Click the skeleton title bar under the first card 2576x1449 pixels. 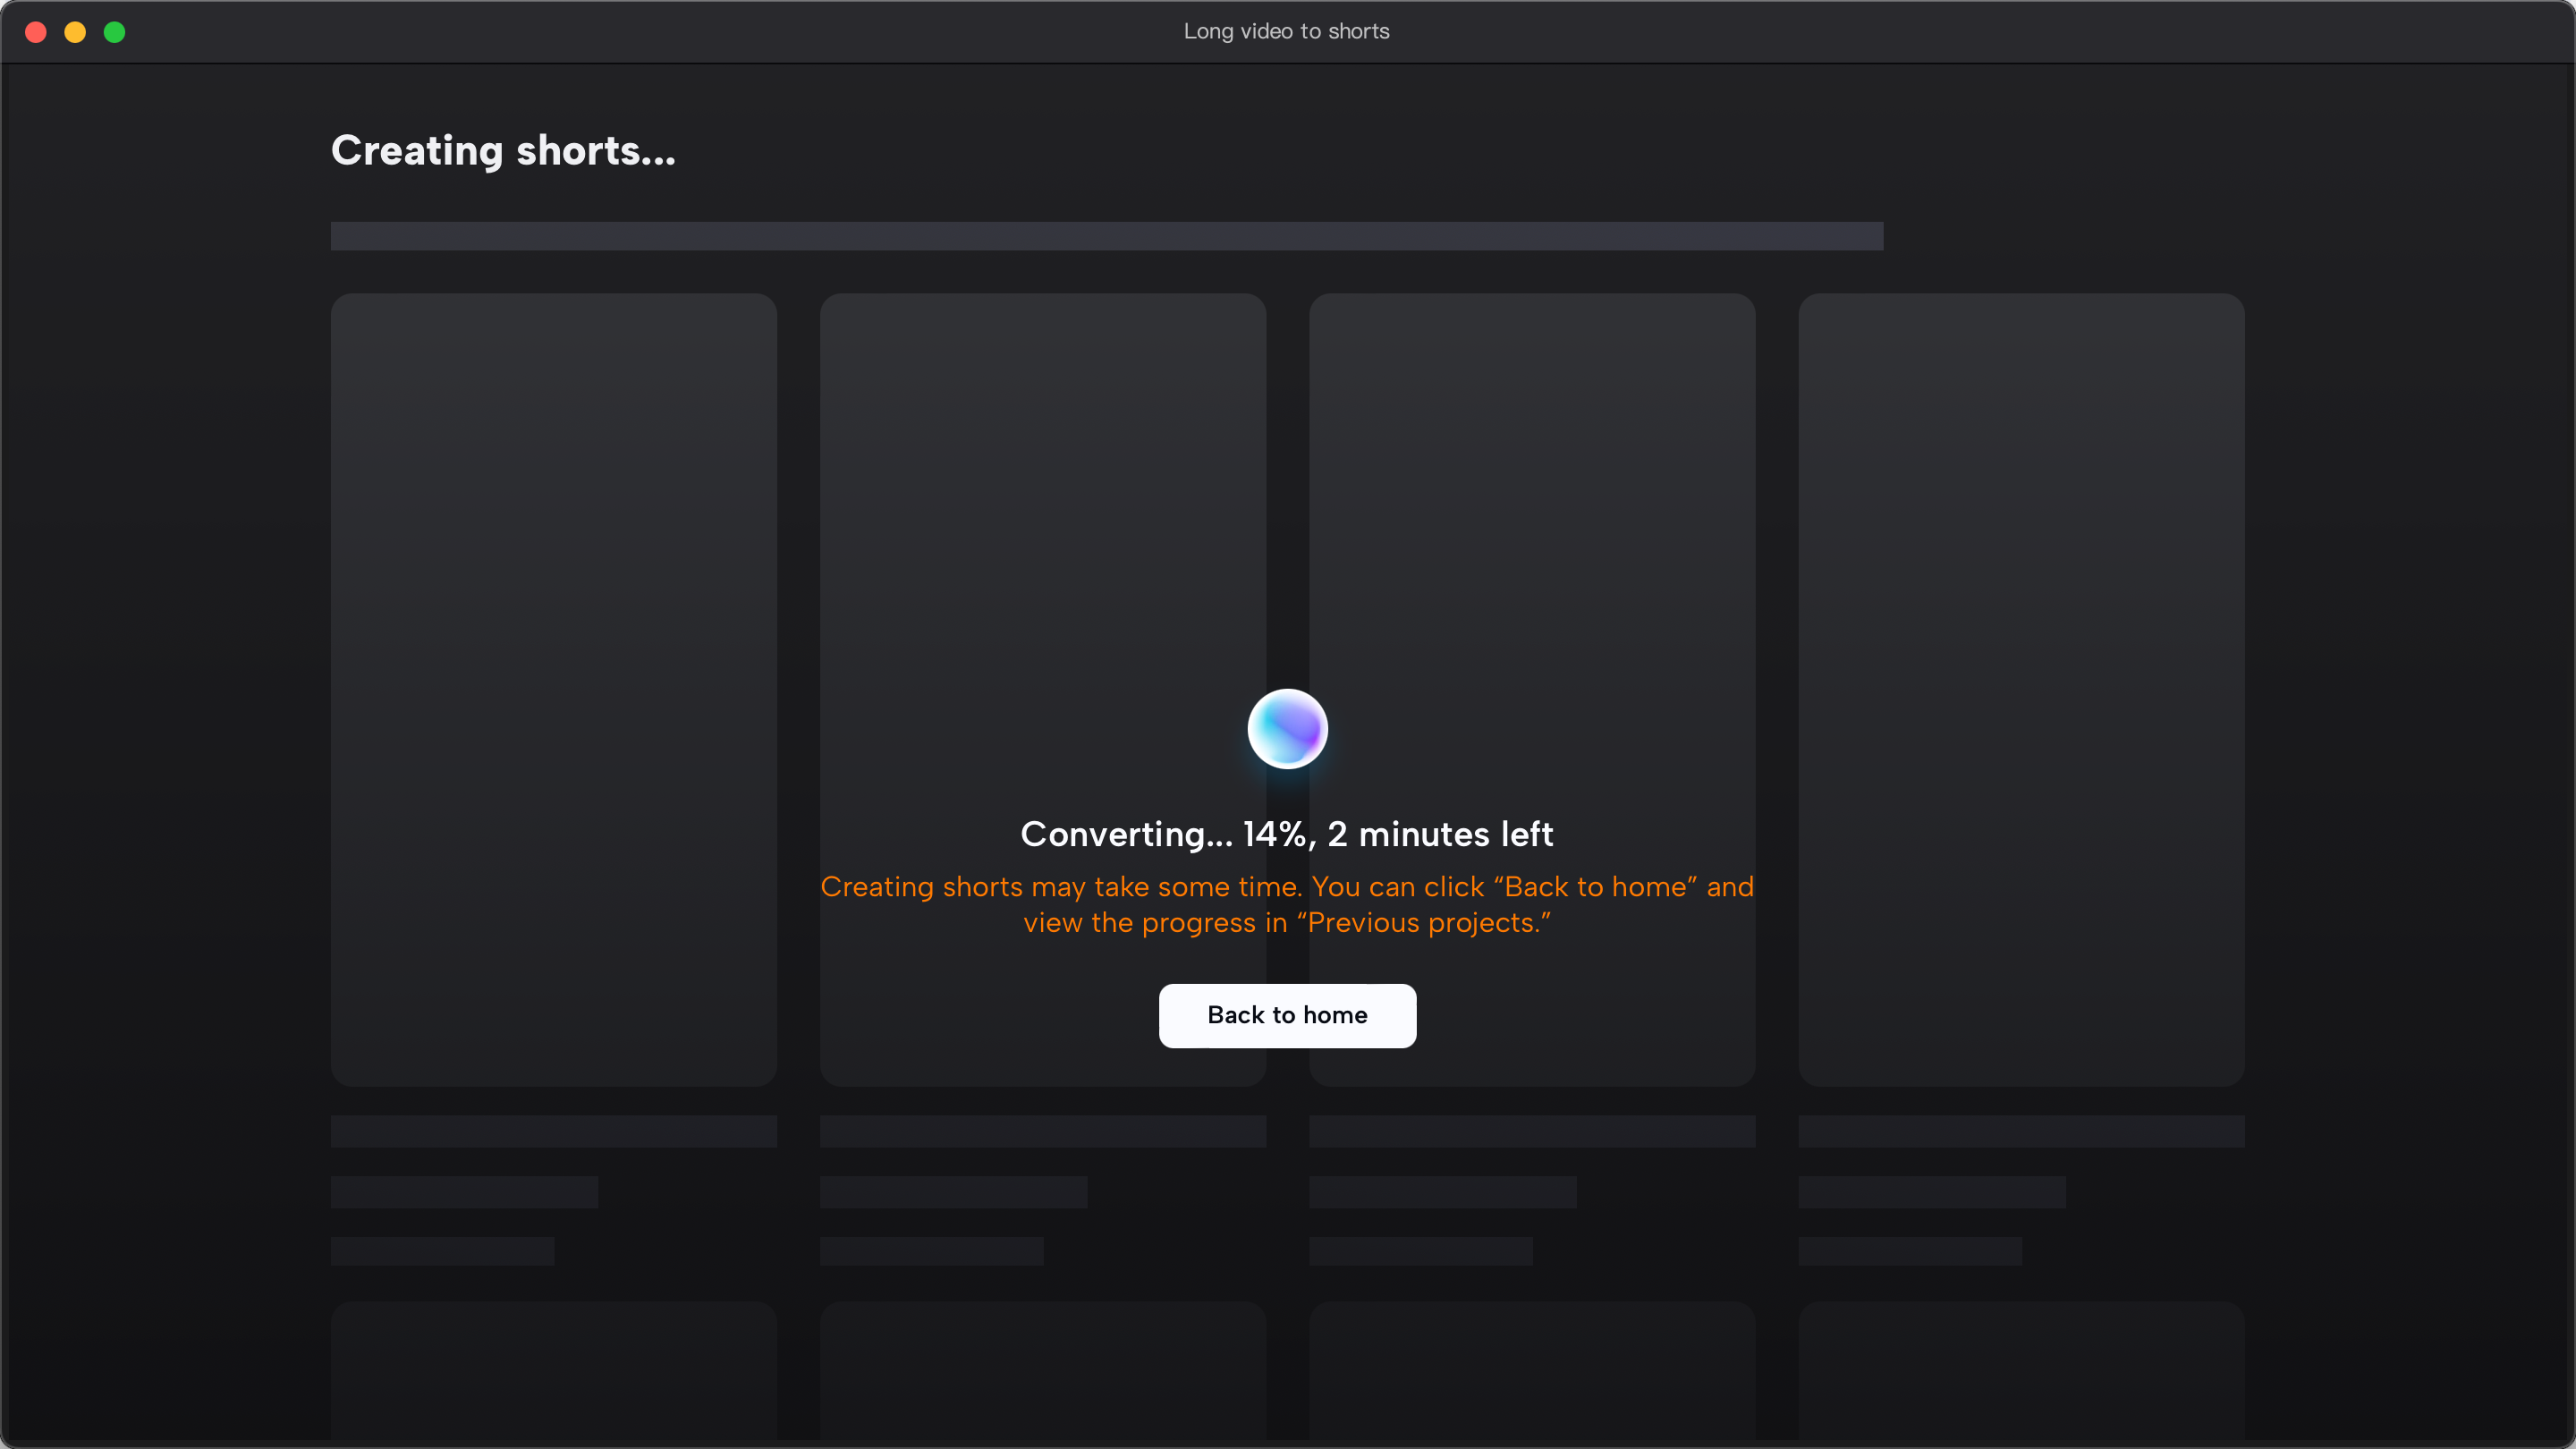(555, 1131)
